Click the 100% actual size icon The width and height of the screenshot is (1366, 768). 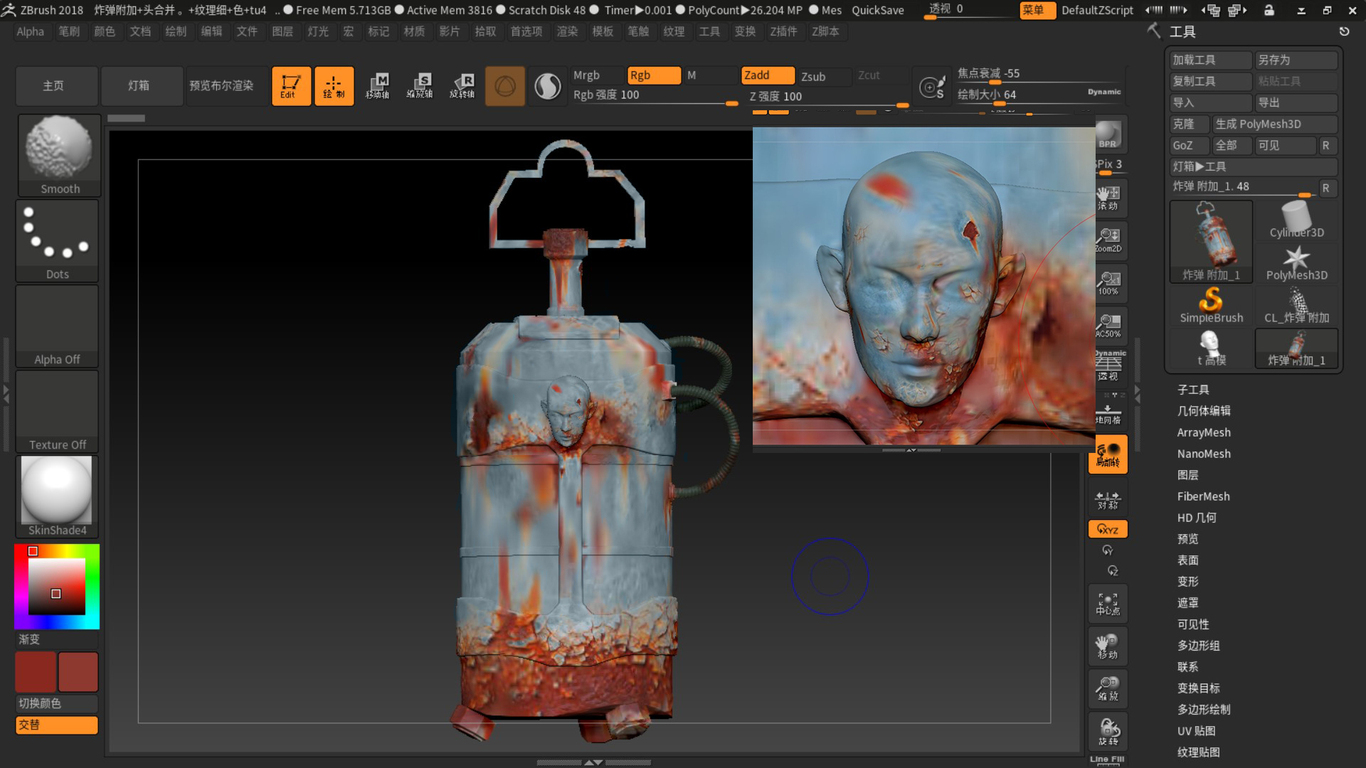[x=1108, y=283]
